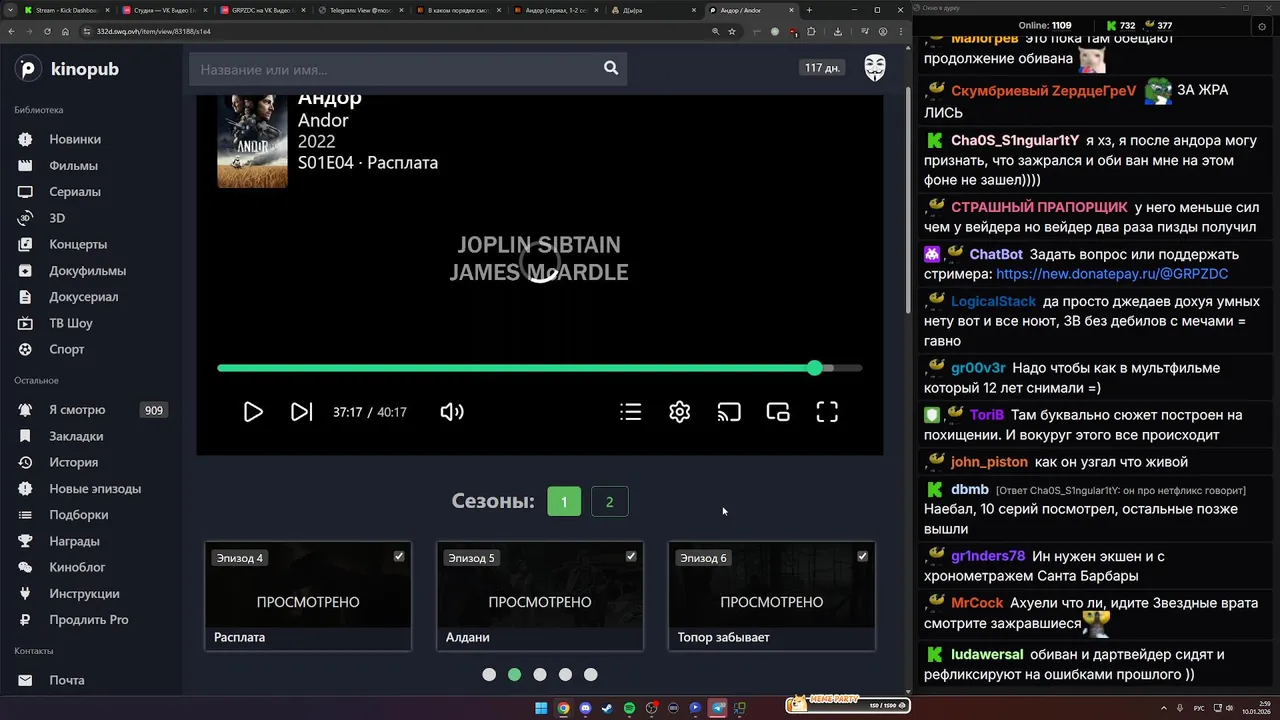
Task: Open Spotify from taskbar
Action: [x=629, y=708]
